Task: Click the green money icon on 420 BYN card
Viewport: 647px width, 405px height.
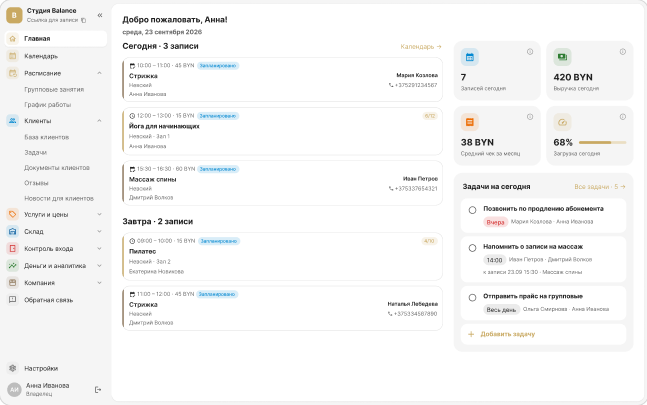Action: coord(562,57)
